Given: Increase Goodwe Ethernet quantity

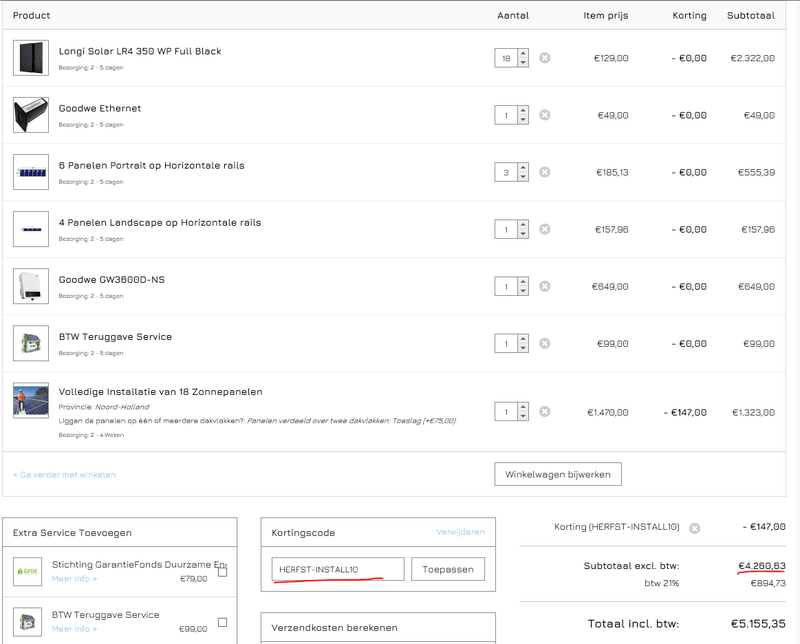Looking at the screenshot, I should pos(523,110).
